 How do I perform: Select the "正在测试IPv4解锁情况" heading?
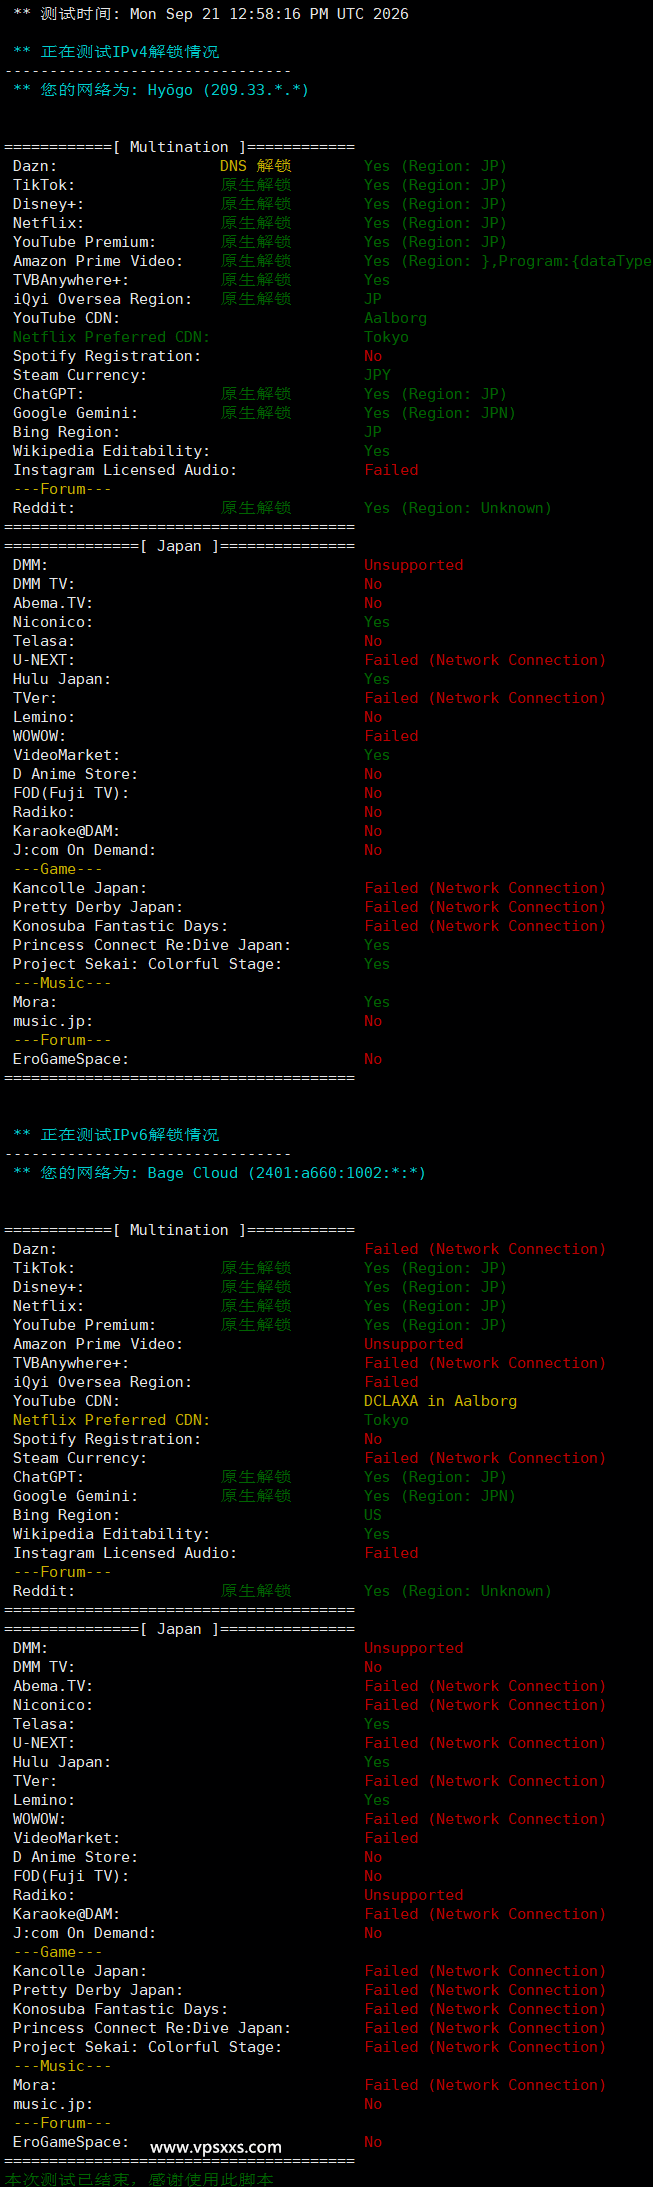130,52
